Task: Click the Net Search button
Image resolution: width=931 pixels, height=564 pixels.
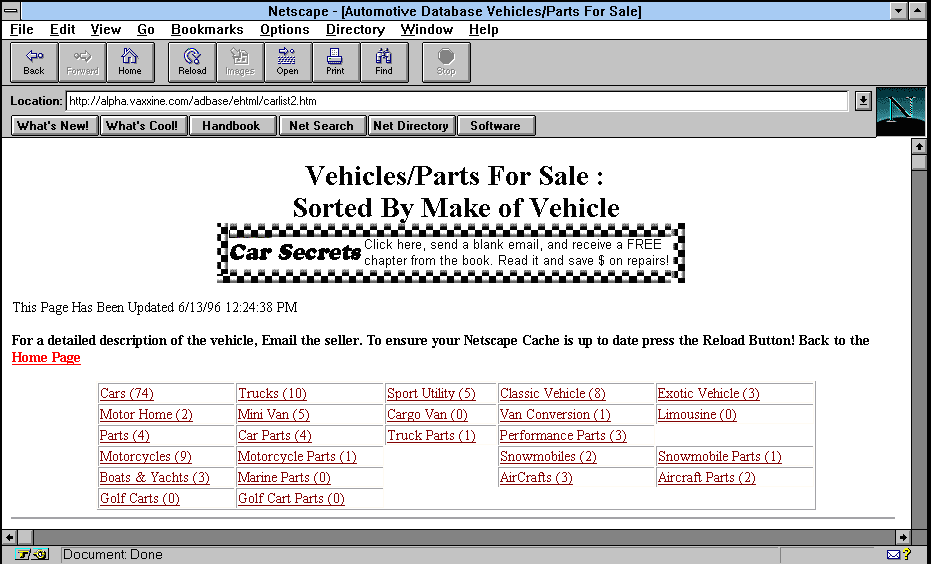Action: pyautogui.click(x=322, y=126)
